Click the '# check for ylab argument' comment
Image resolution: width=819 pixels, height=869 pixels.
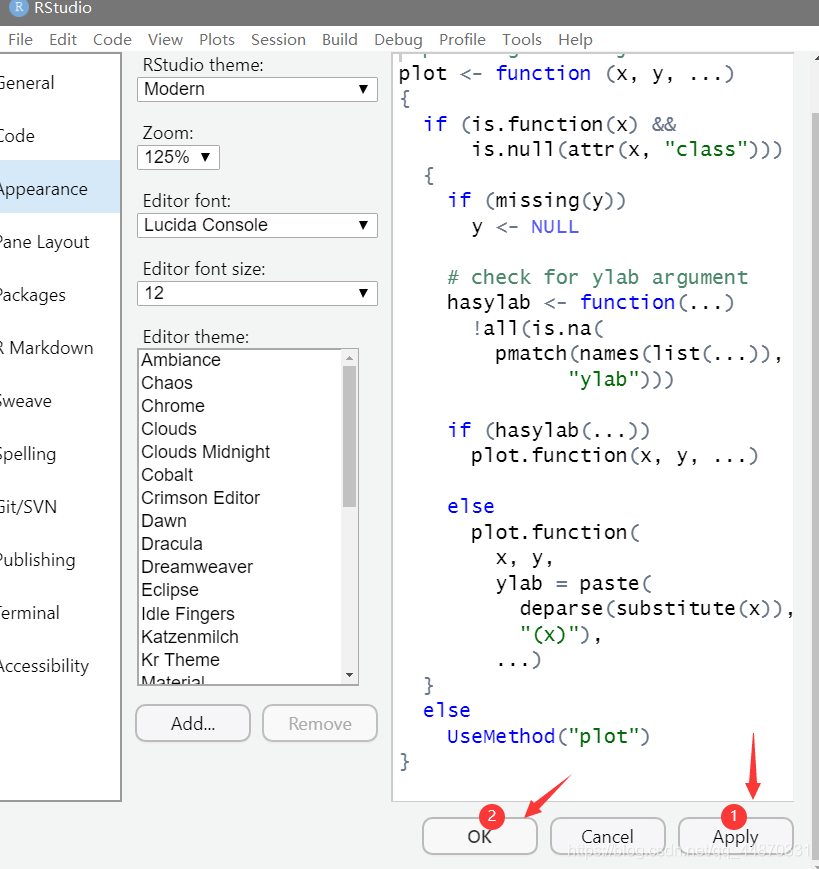click(597, 277)
